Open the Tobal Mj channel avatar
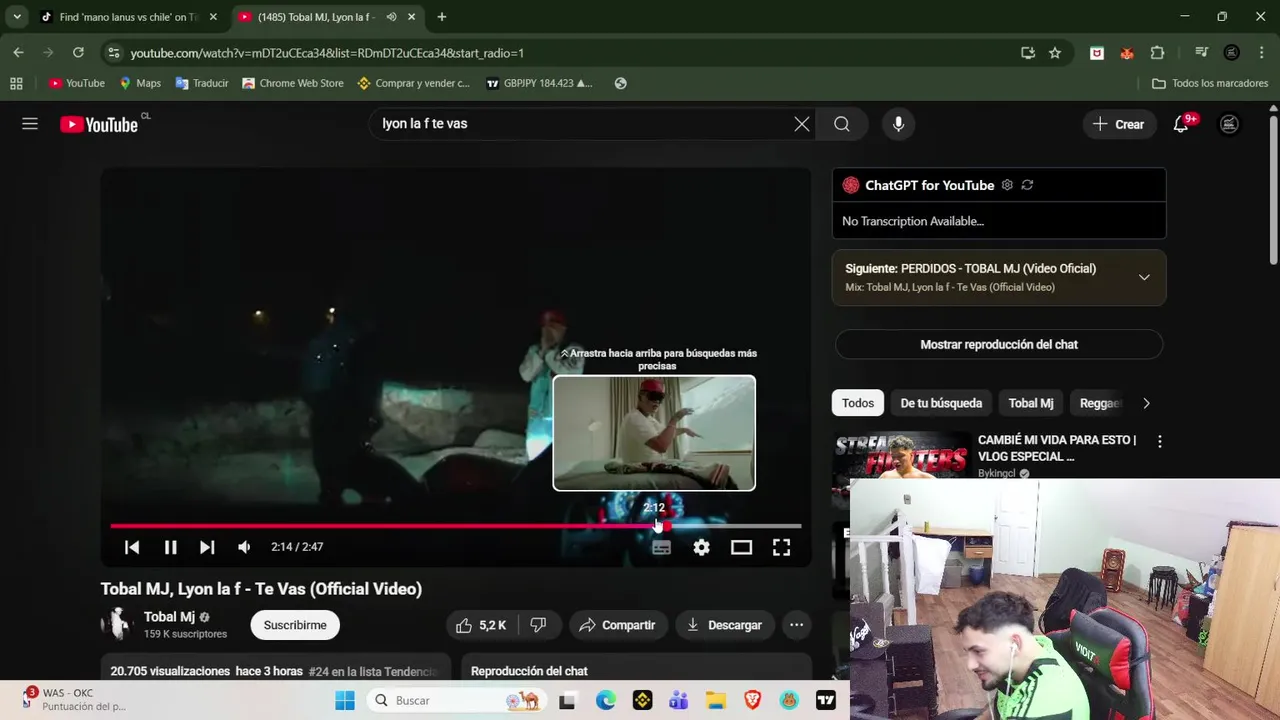This screenshot has height=720, width=1280. [x=118, y=624]
